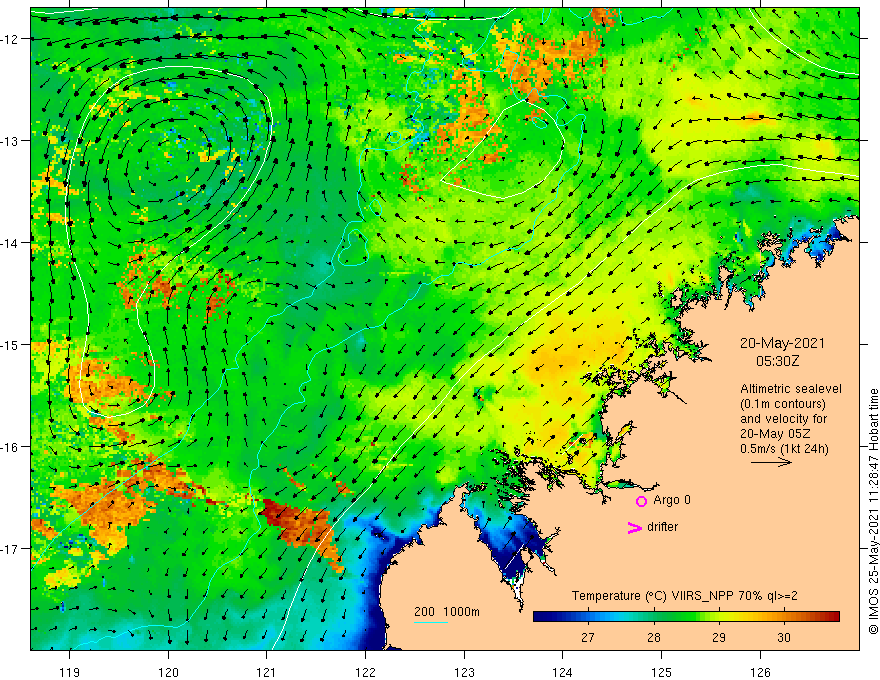Click the magenta Argo 0 circle marker
The image size is (880, 680).
coord(641,501)
